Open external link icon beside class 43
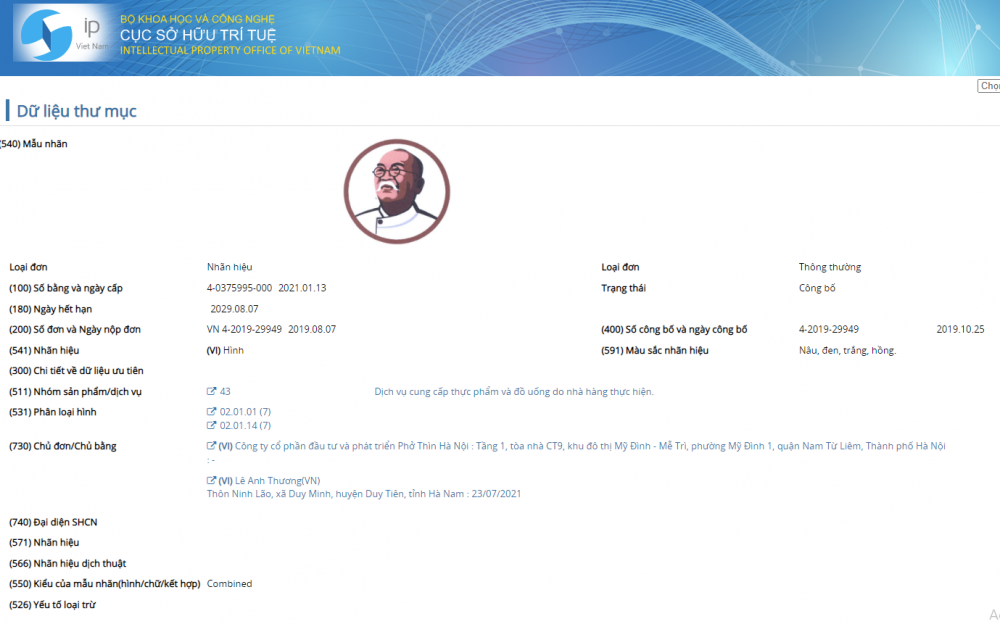1000x624 pixels. pos(211,391)
